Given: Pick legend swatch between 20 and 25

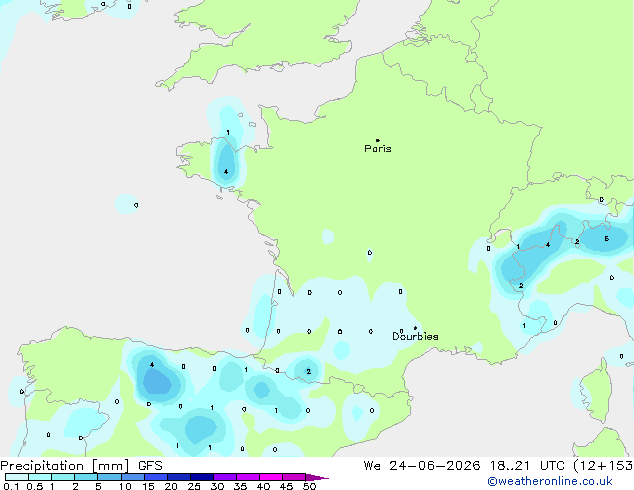Looking at the screenshot, I should (x=179, y=477).
